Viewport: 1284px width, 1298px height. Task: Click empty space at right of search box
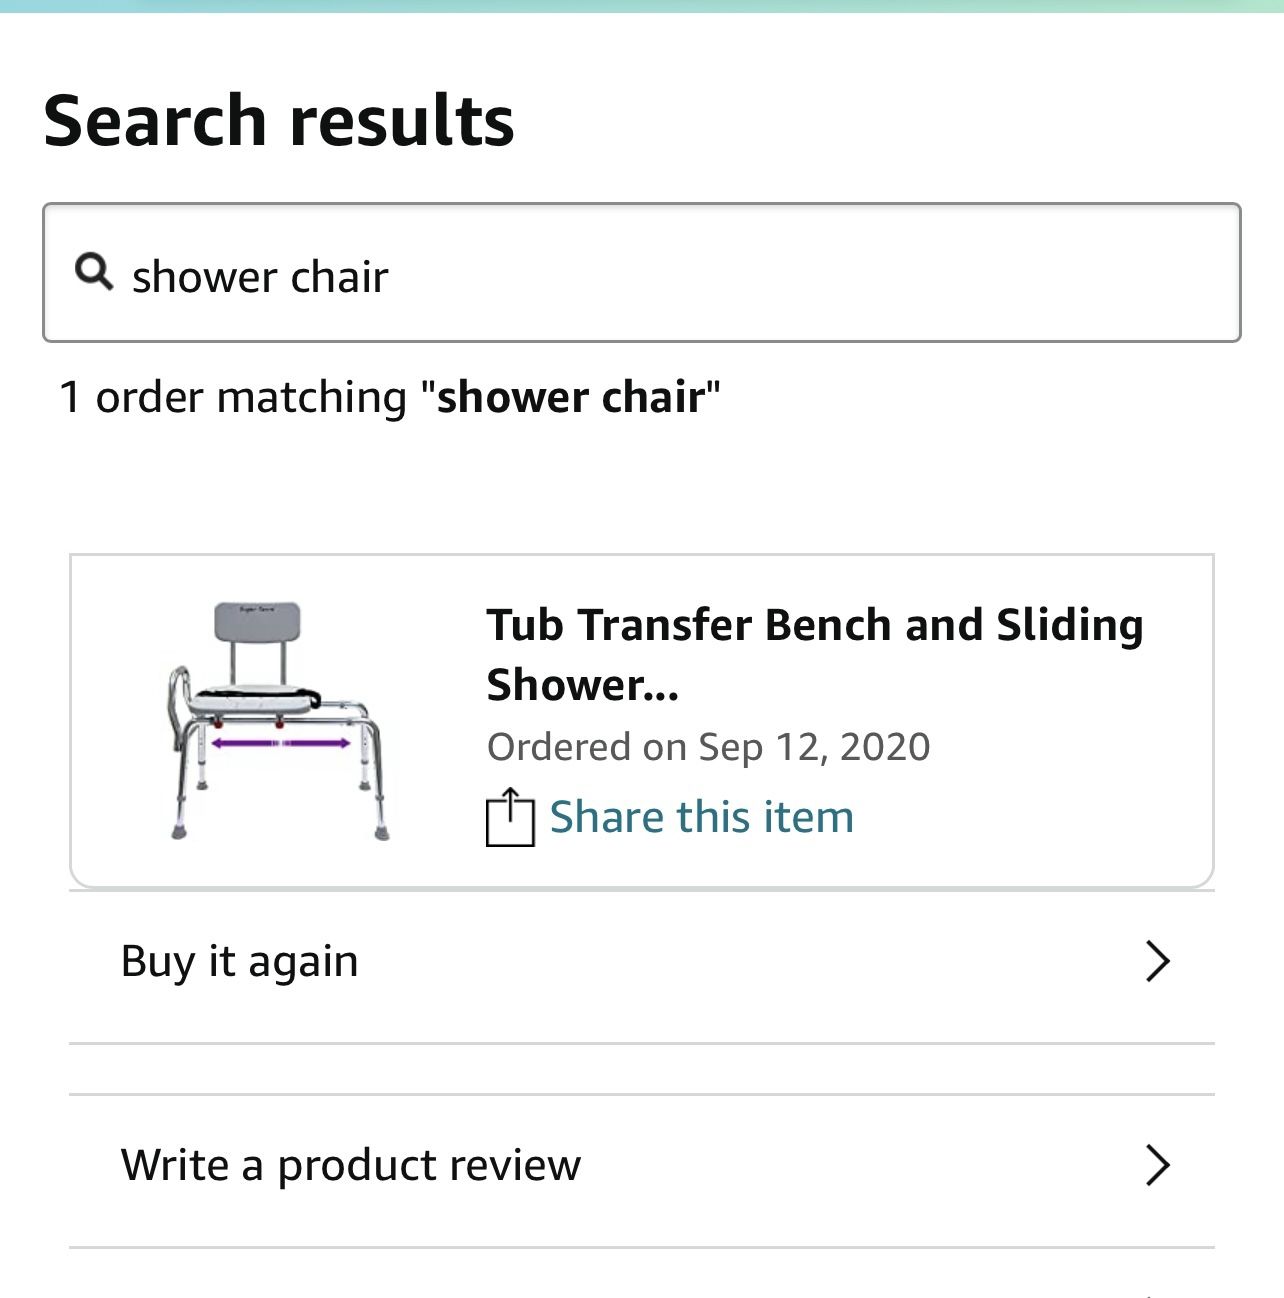click(x=900, y=273)
